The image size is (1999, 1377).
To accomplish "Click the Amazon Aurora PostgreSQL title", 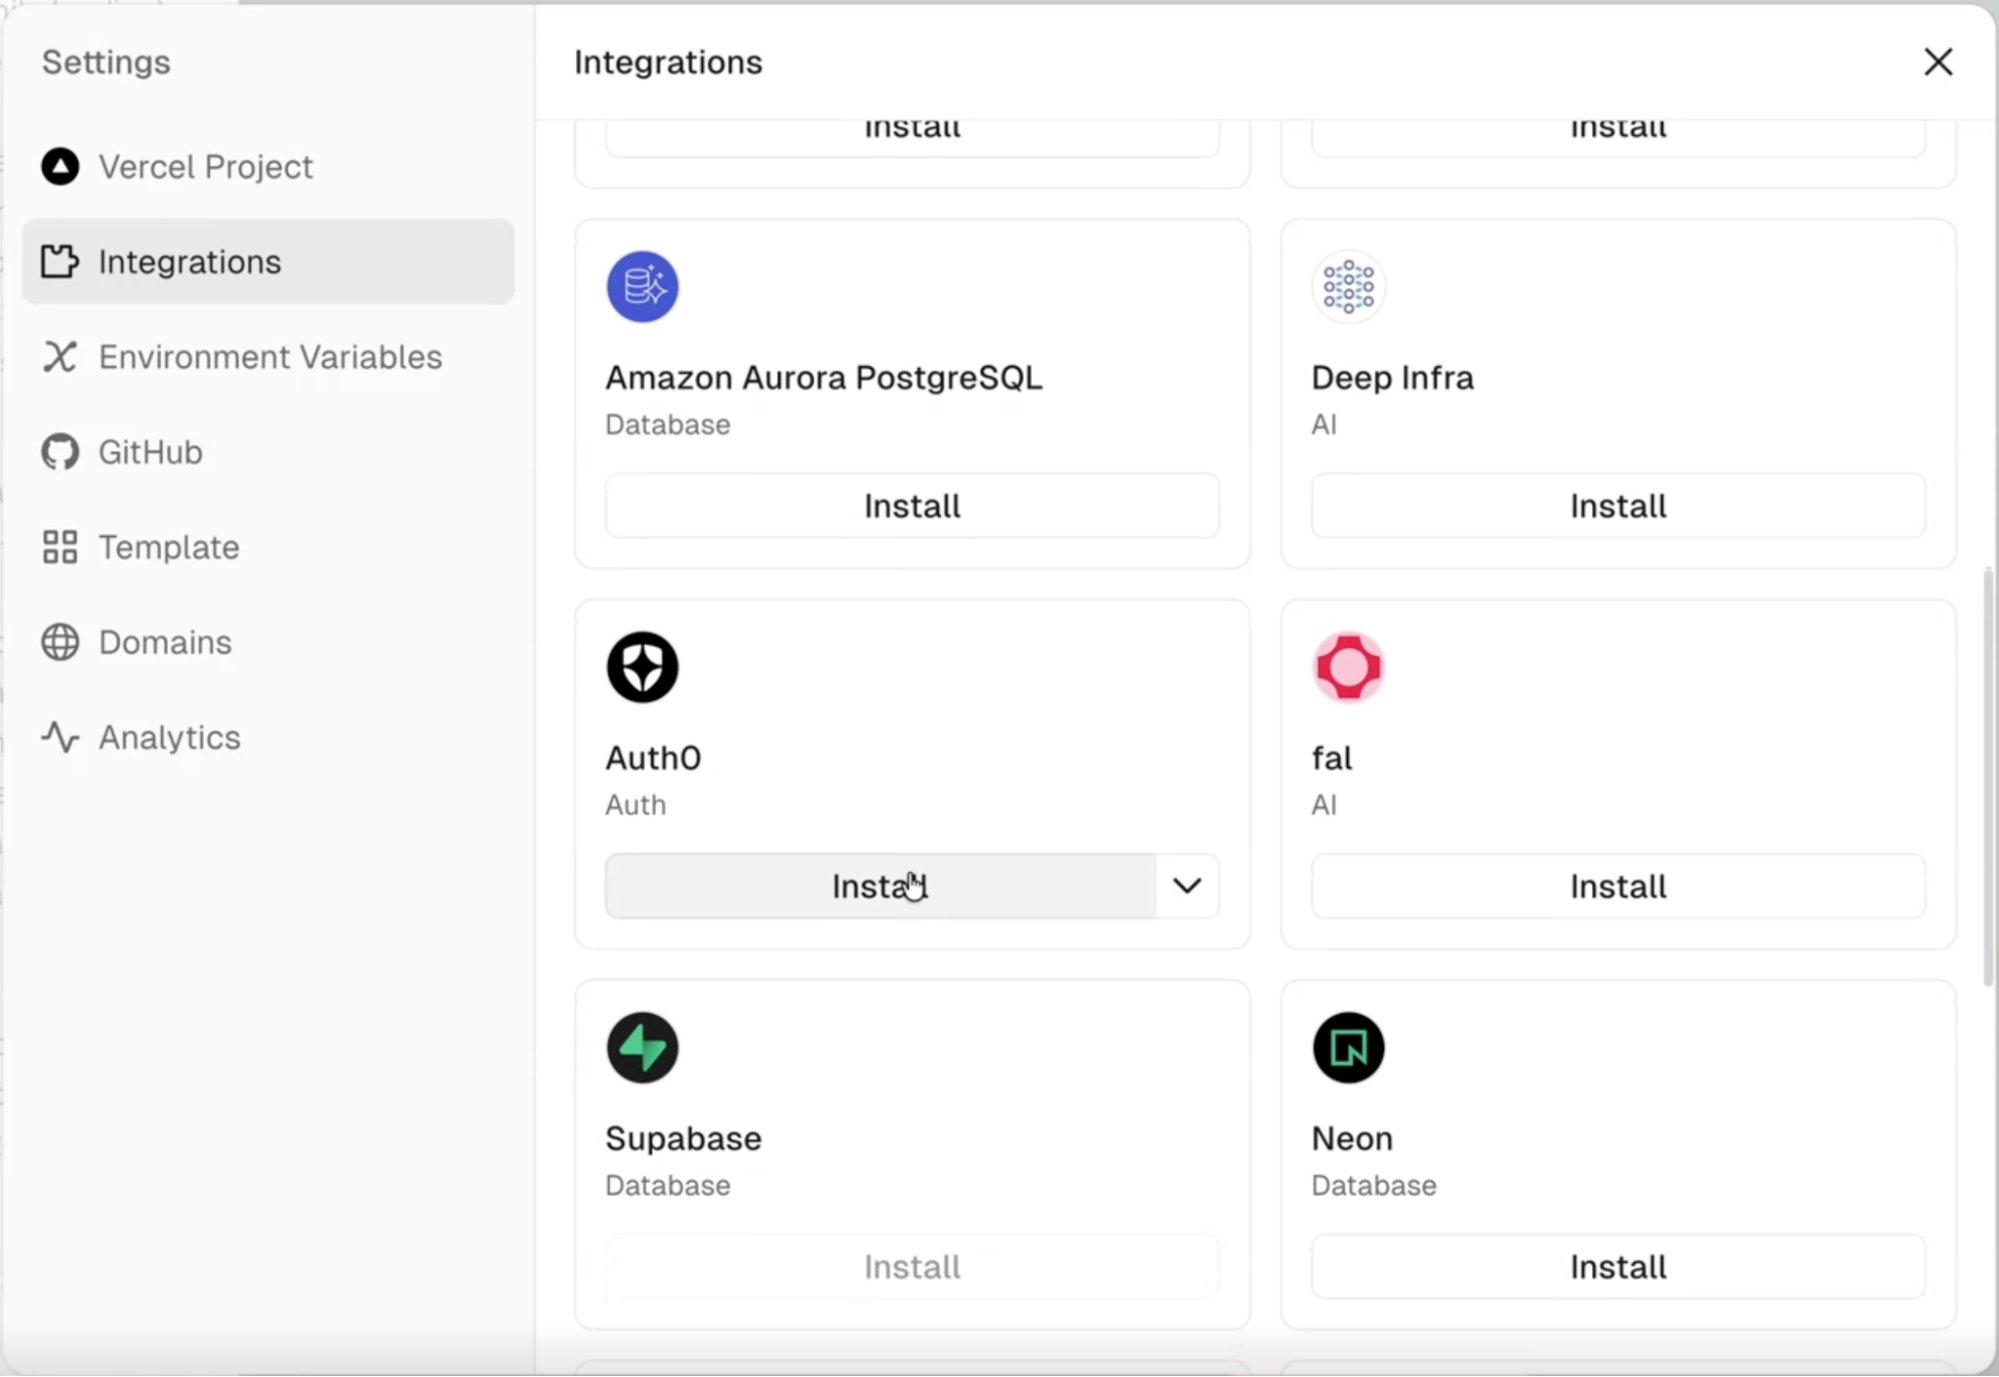I will 823,378.
